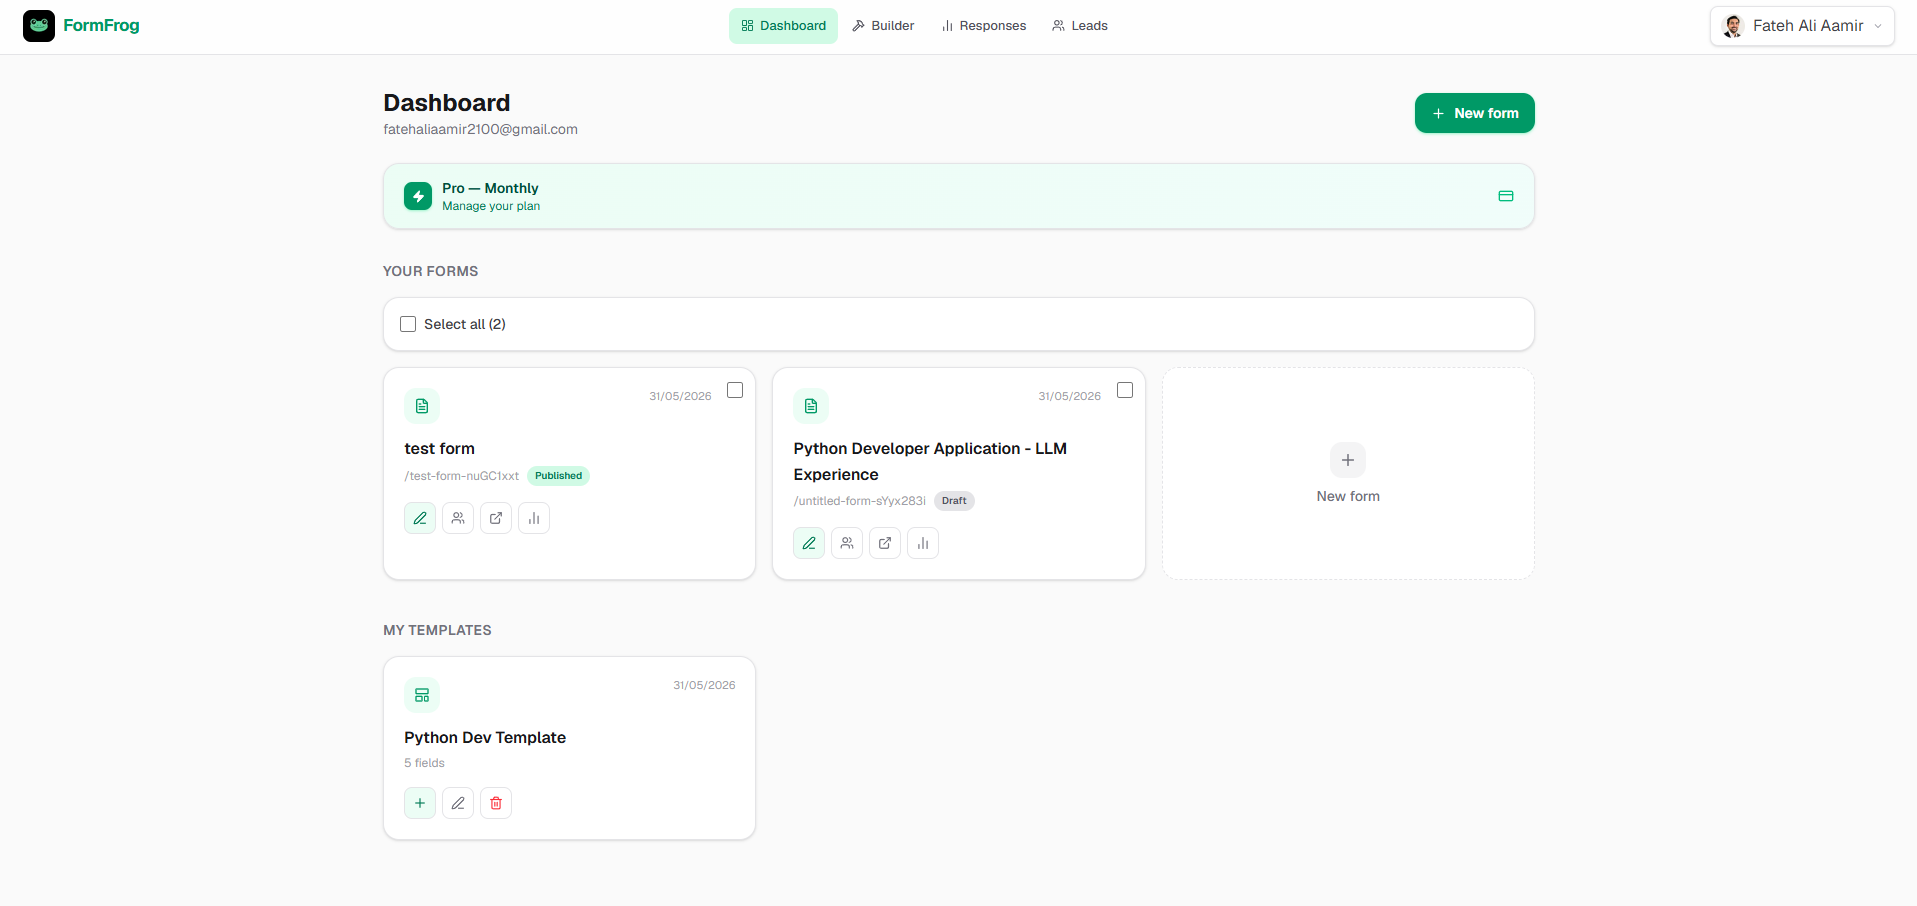Click the 5 fields text on the template
The height and width of the screenshot is (906, 1917).
pos(424,763)
